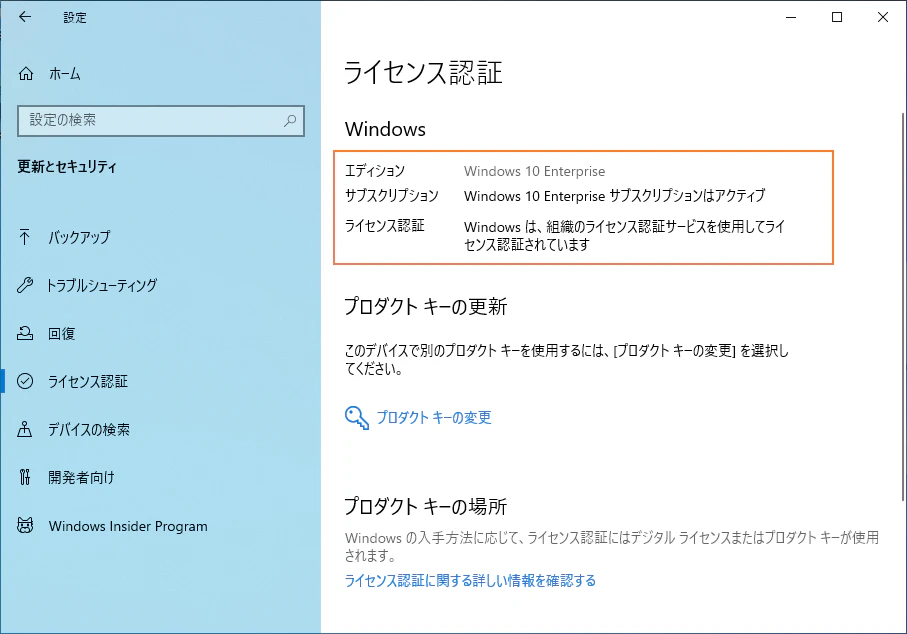Click the key icon for プロダクト キーの変更

point(356,417)
